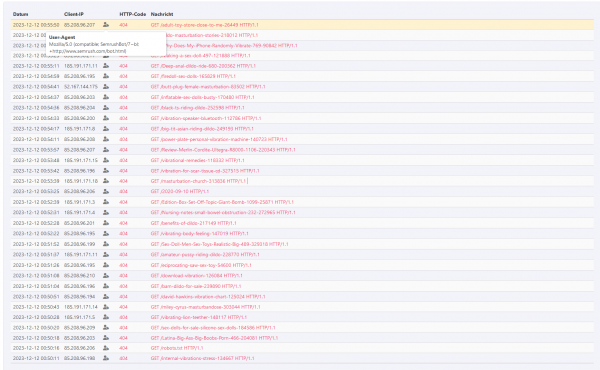The width and height of the screenshot is (600, 370).
Task: Click user-agent icon in the 00:52:28 row
Action: click(106, 223)
